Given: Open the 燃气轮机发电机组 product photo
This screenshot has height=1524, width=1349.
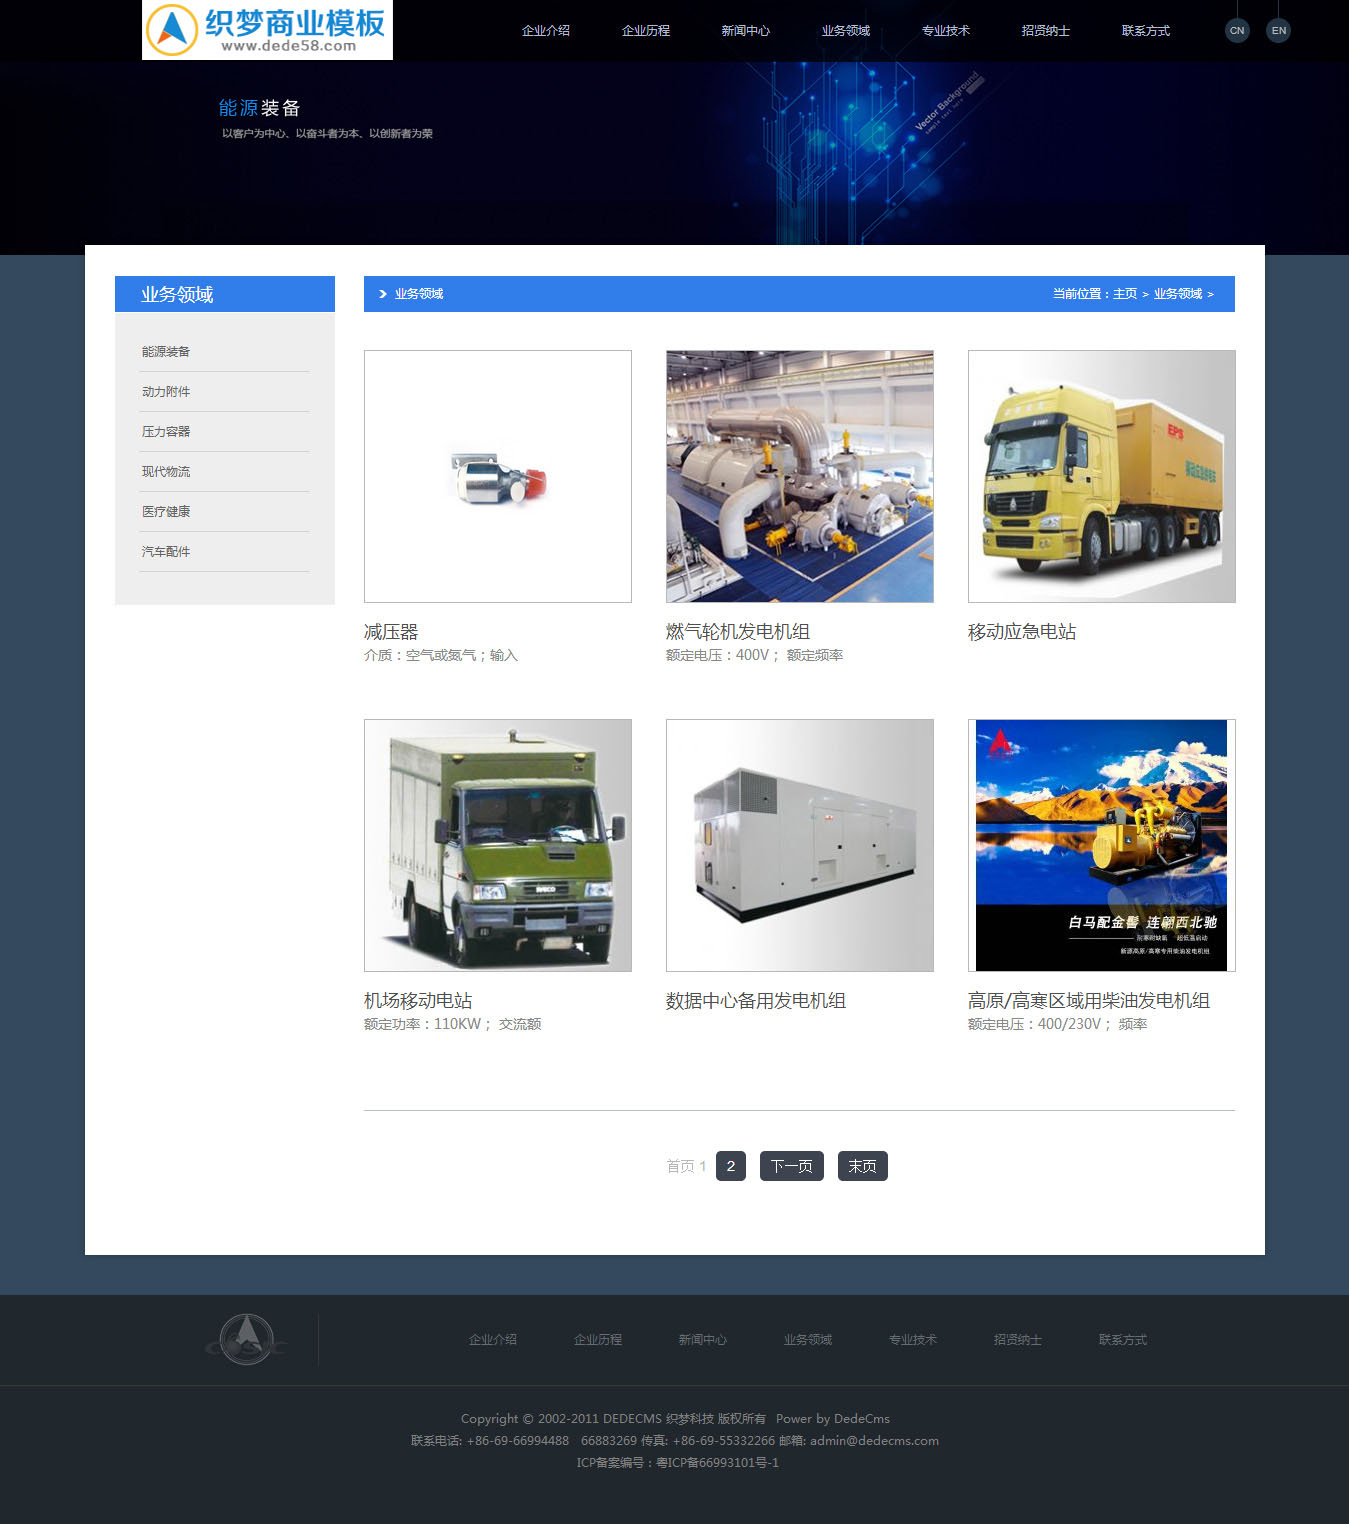Looking at the screenshot, I should click(x=800, y=476).
